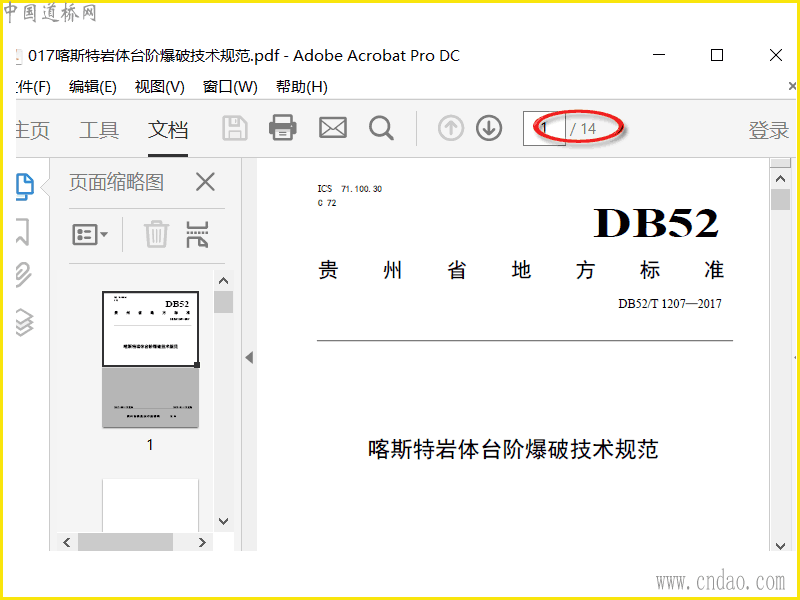Open the 窗口(W) menu

click(x=230, y=87)
